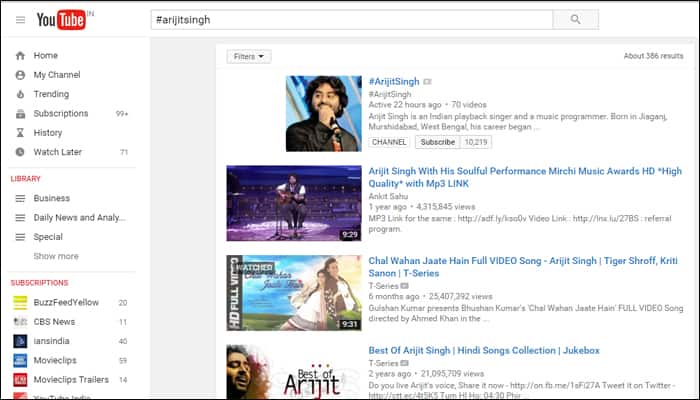Click the SUBSCRIPTIONS section heading

39,283
